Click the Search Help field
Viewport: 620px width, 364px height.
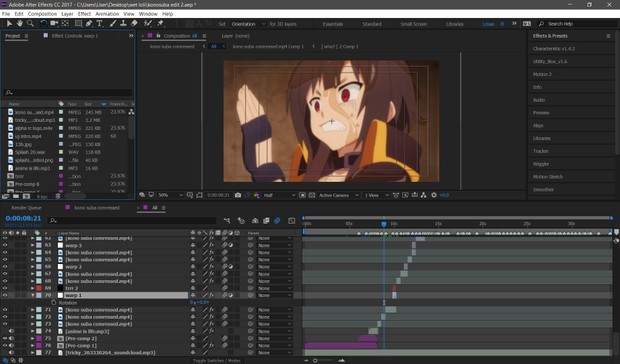[x=577, y=24]
